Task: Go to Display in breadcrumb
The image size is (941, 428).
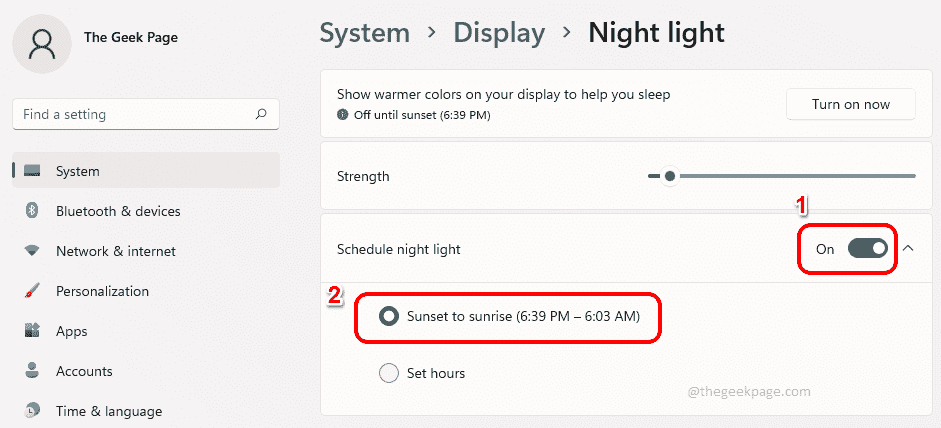Action: click(x=499, y=33)
